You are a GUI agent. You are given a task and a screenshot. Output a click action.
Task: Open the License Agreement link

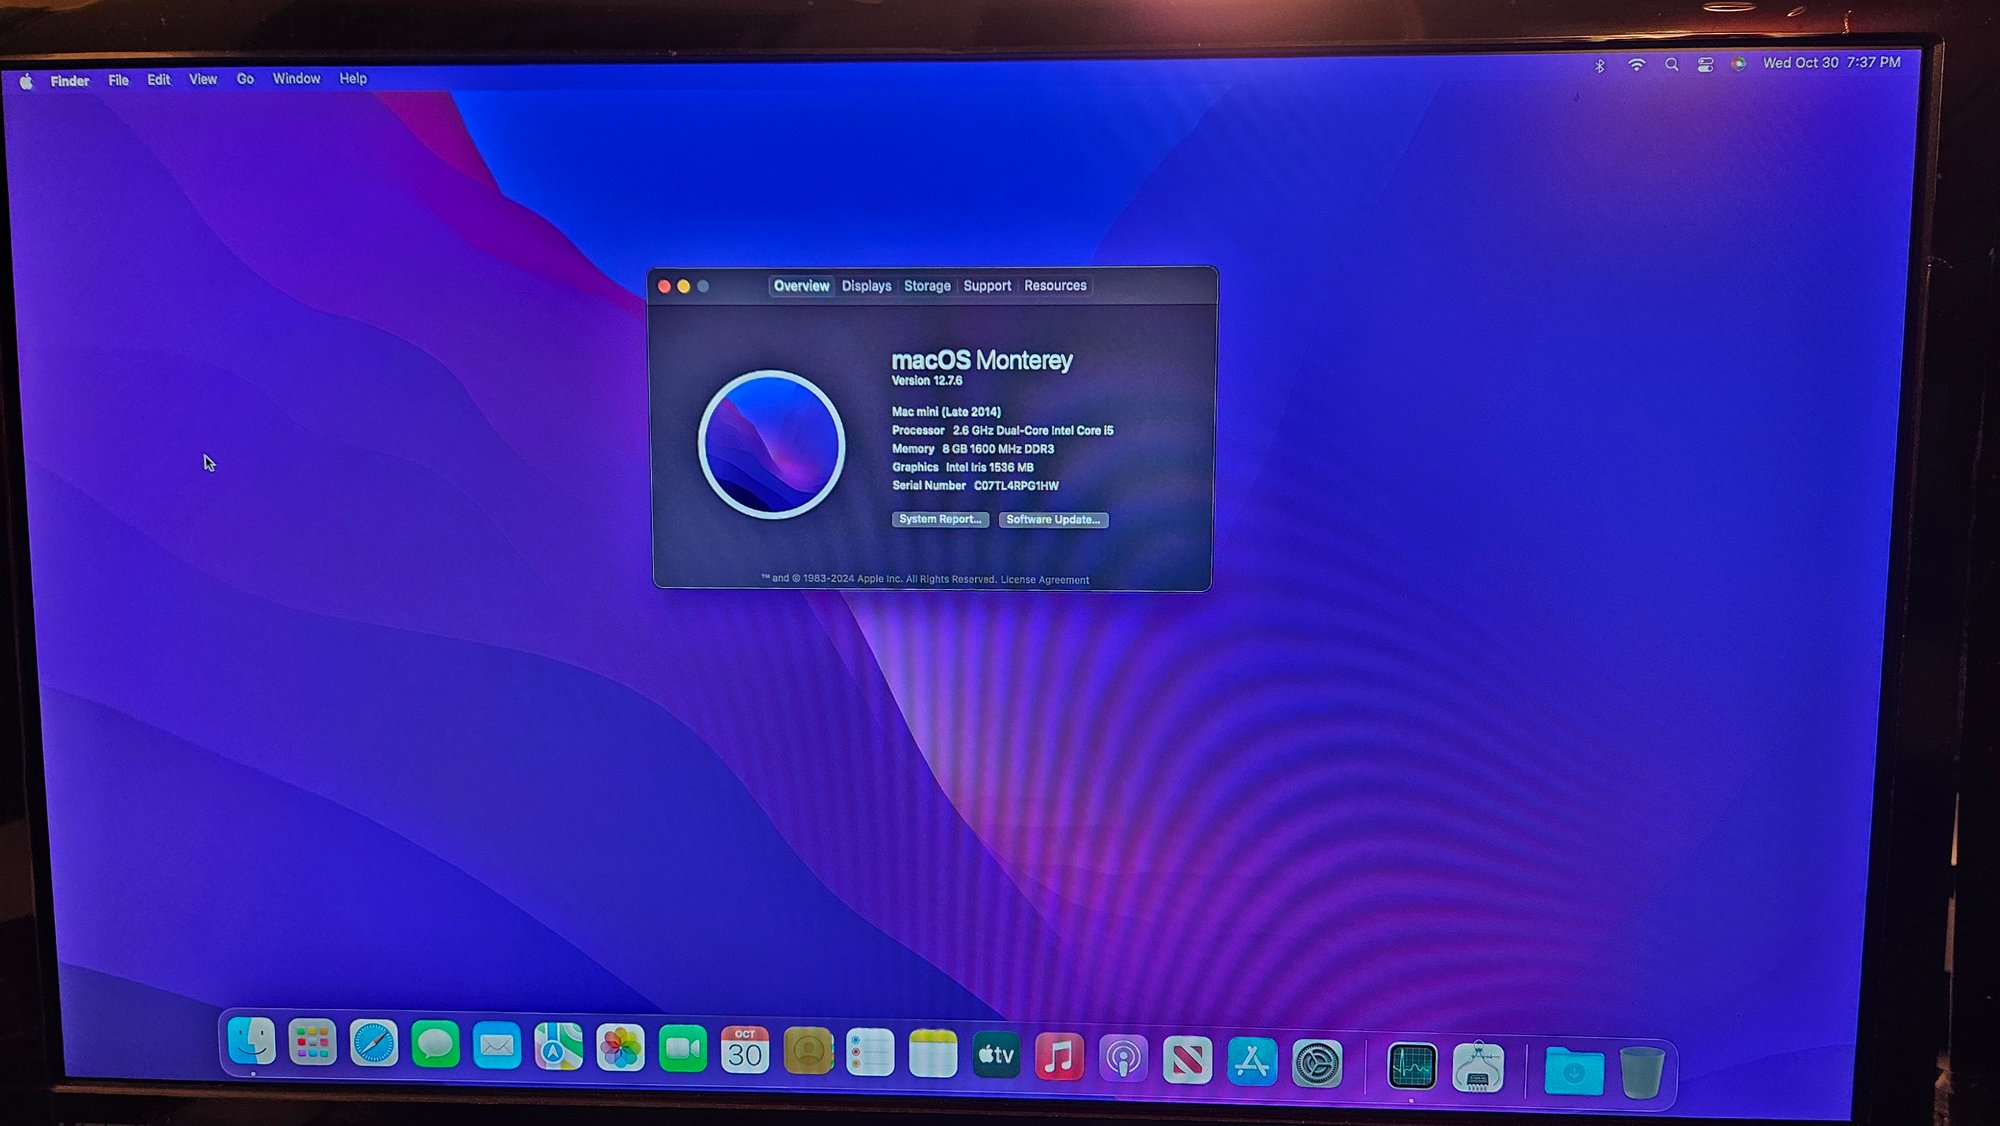(x=1044, y=580)
